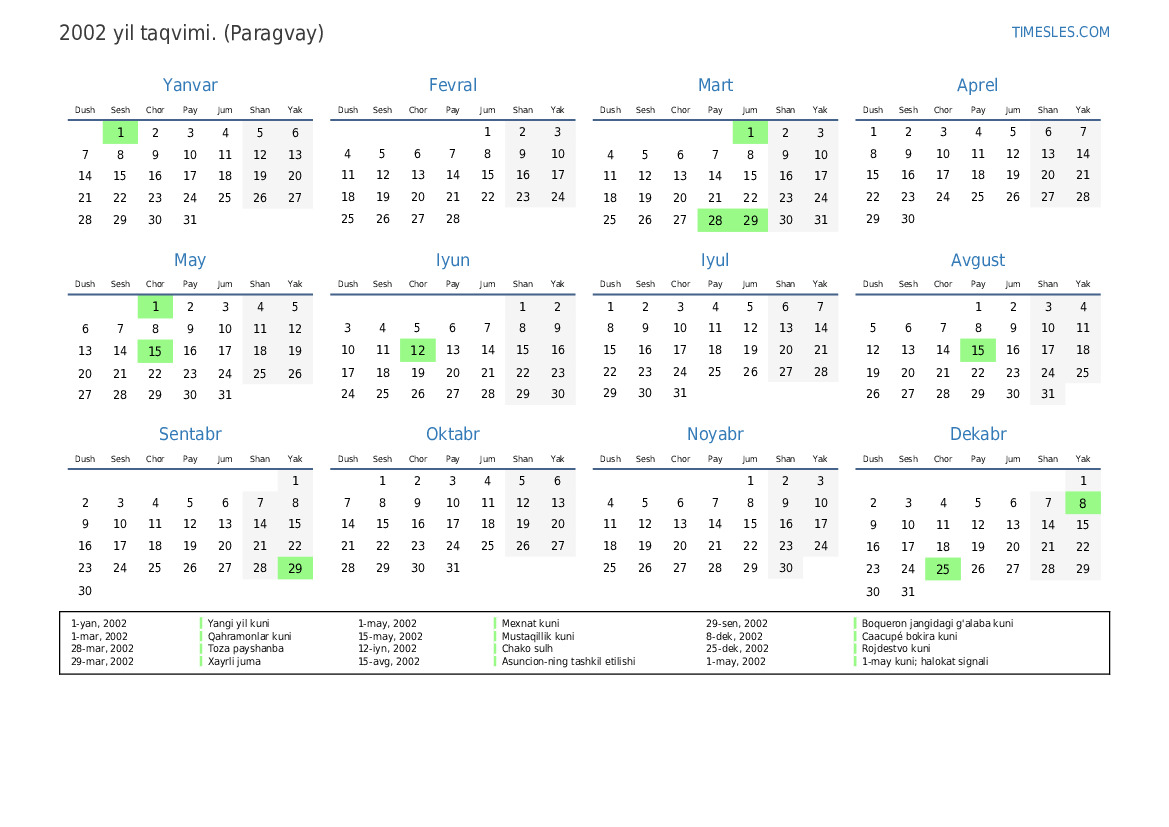Open the TIMESLES.COM link

point(1060,32)
